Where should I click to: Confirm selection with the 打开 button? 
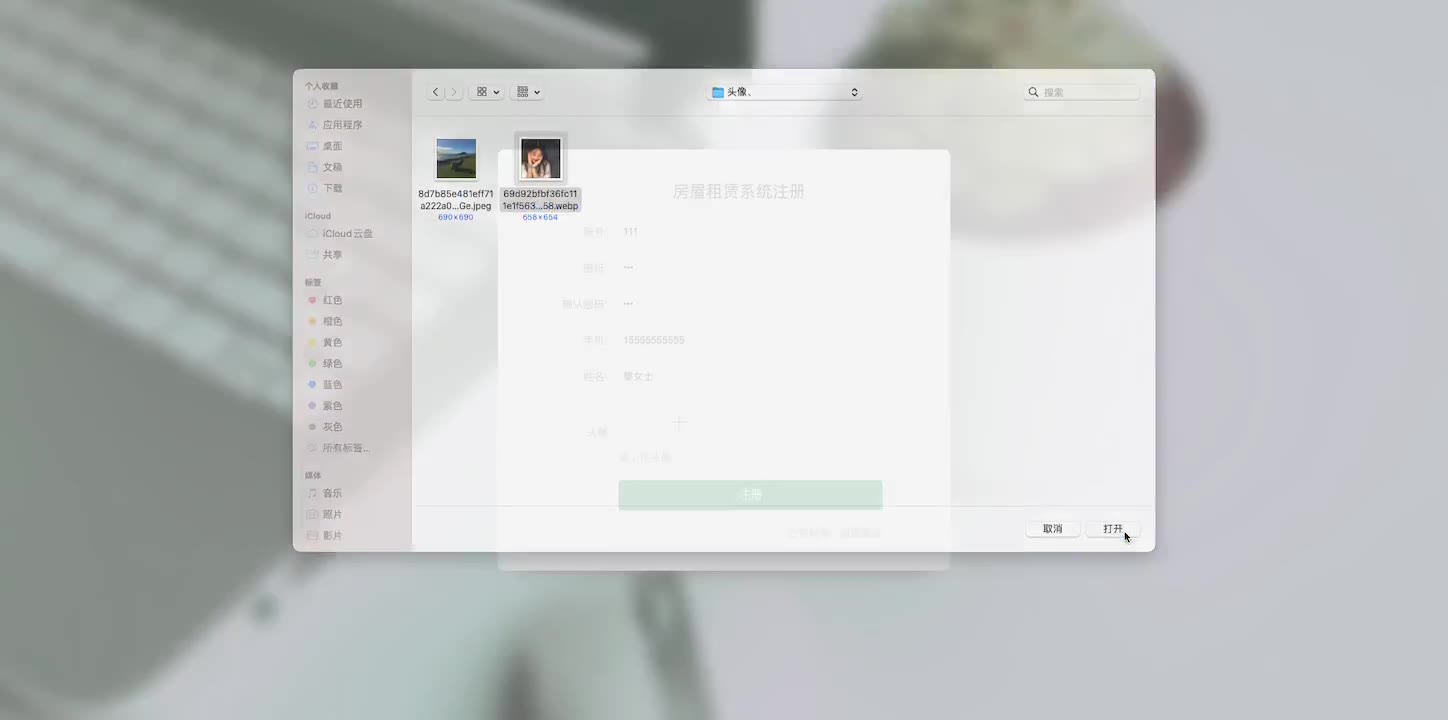pos(1113,529)
